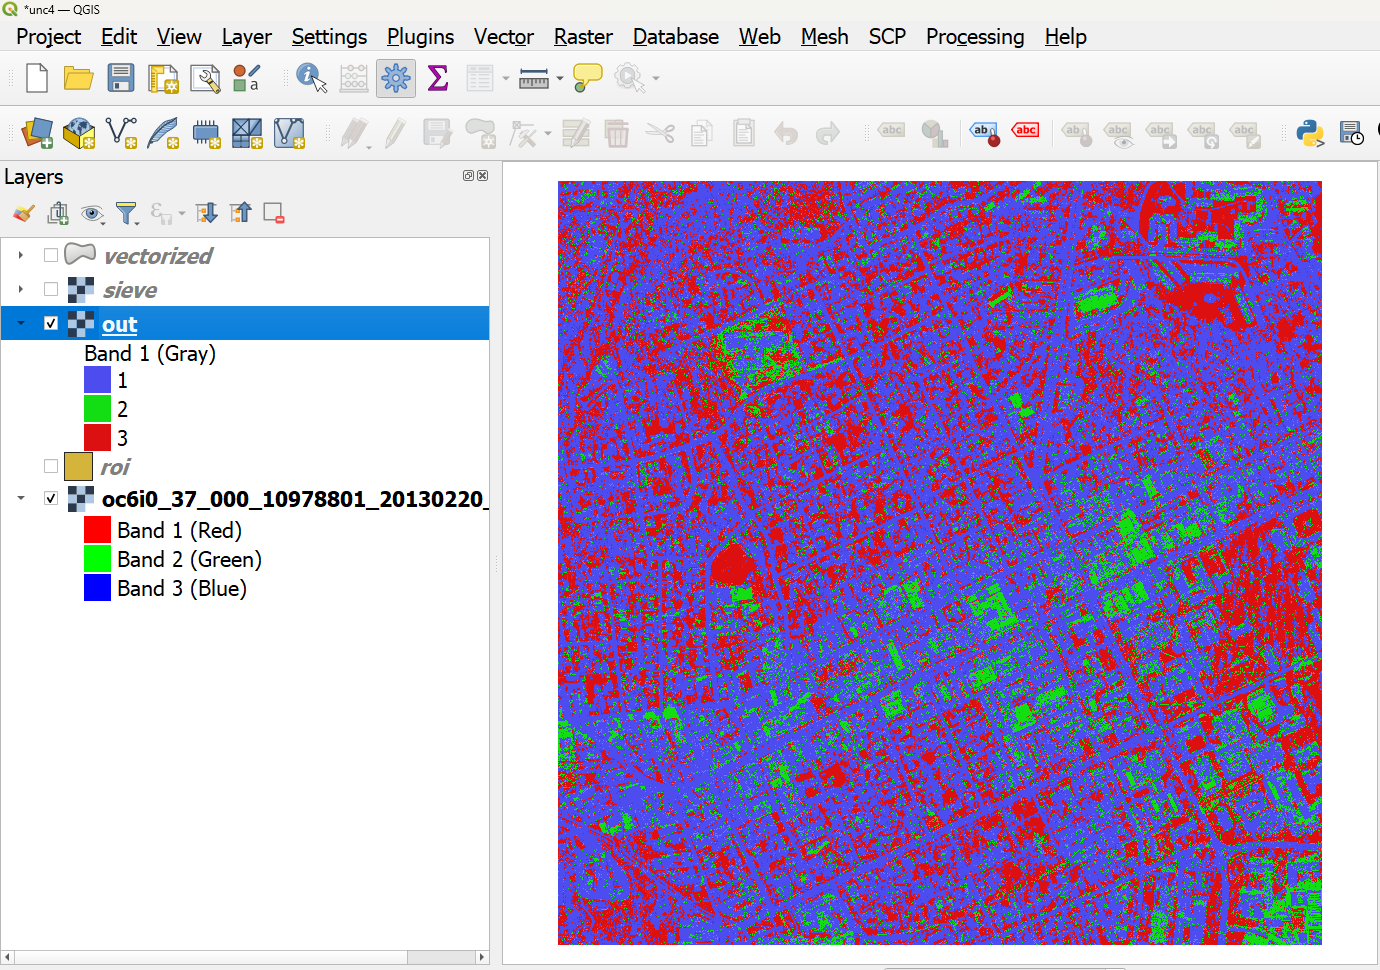Click the Show Map Tips icon
Image resolution: width=1380 pixels, height=970 pixels.
pyautogui.click(x=587, y=77)
